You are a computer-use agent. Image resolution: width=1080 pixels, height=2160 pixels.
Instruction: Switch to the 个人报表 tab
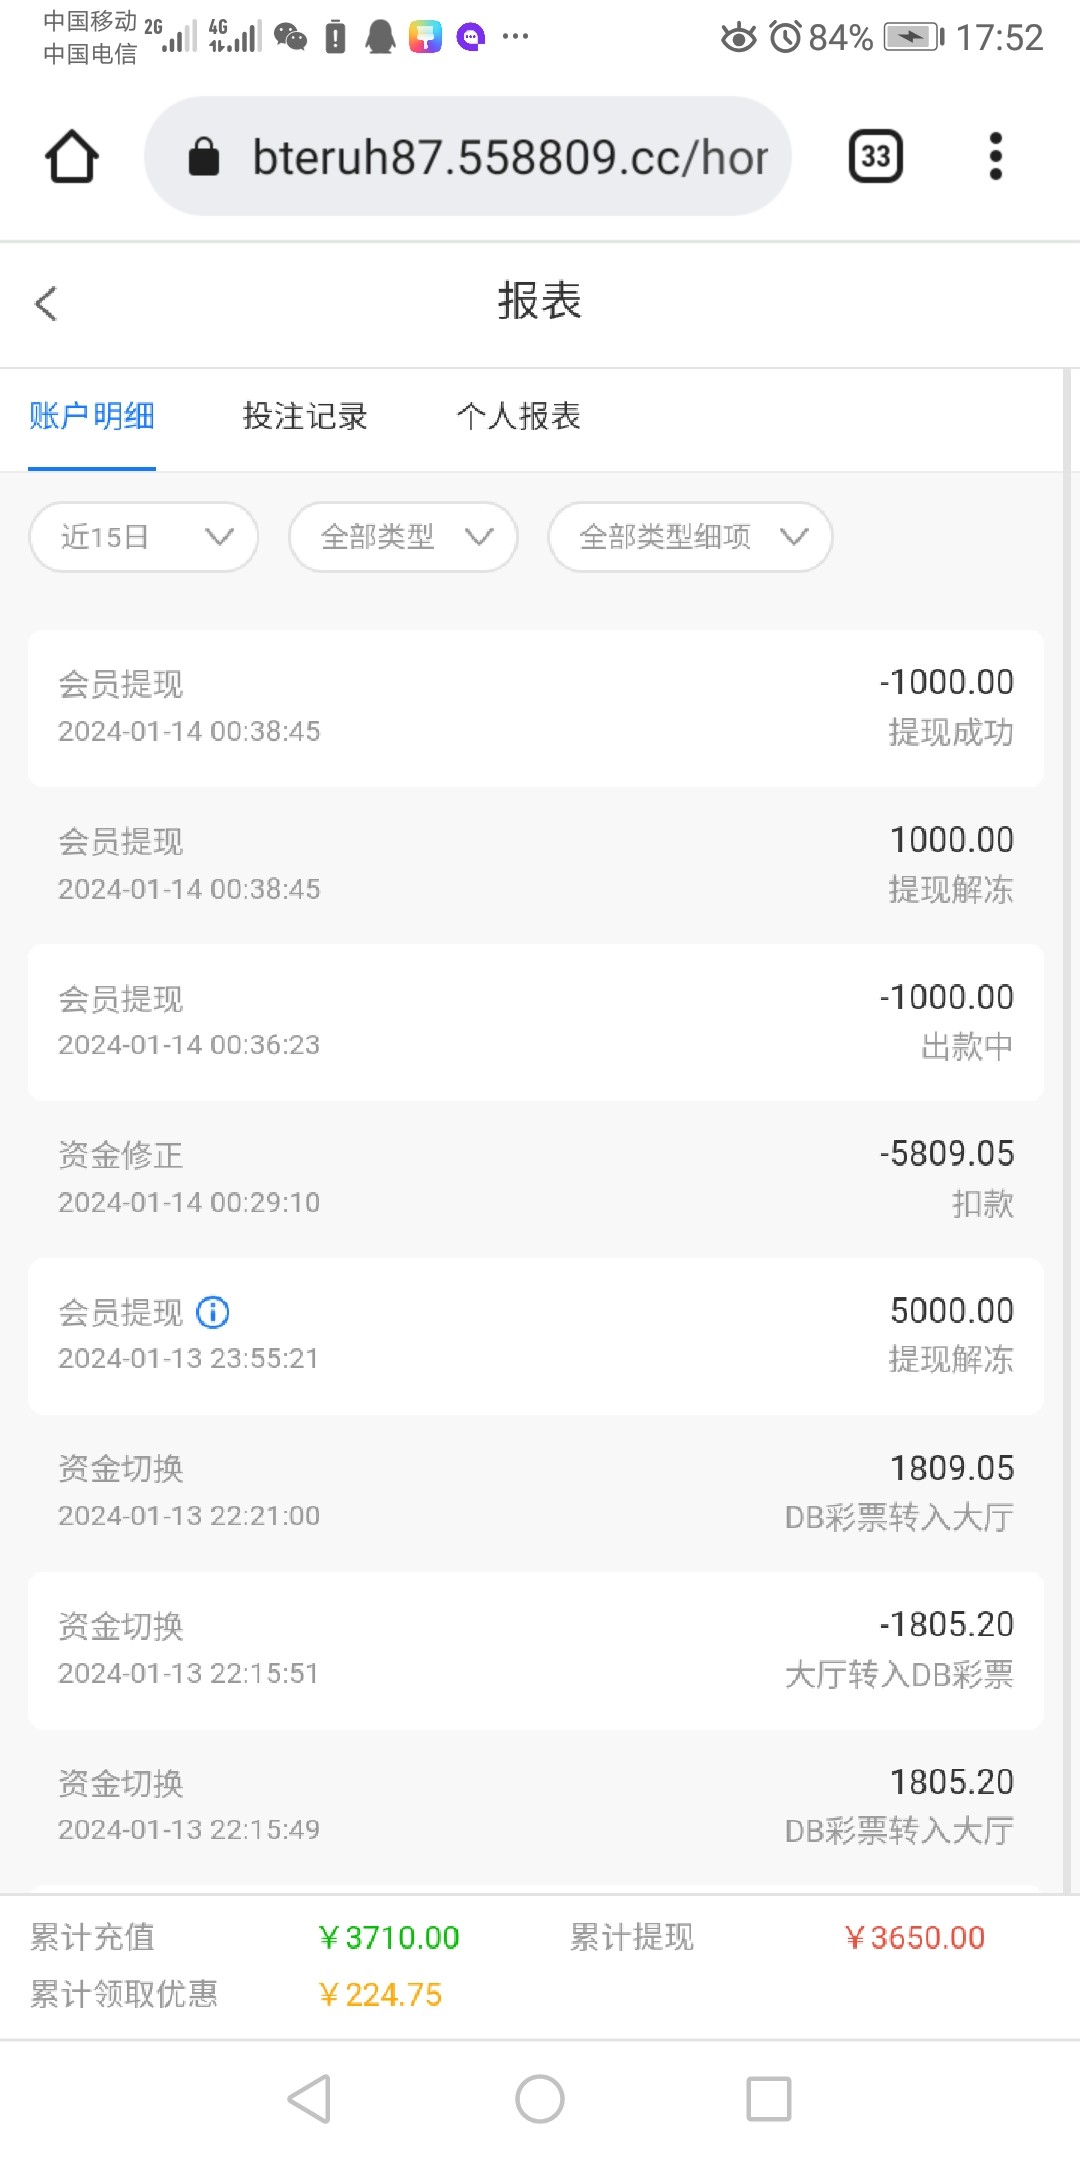(x=518, y=416)
